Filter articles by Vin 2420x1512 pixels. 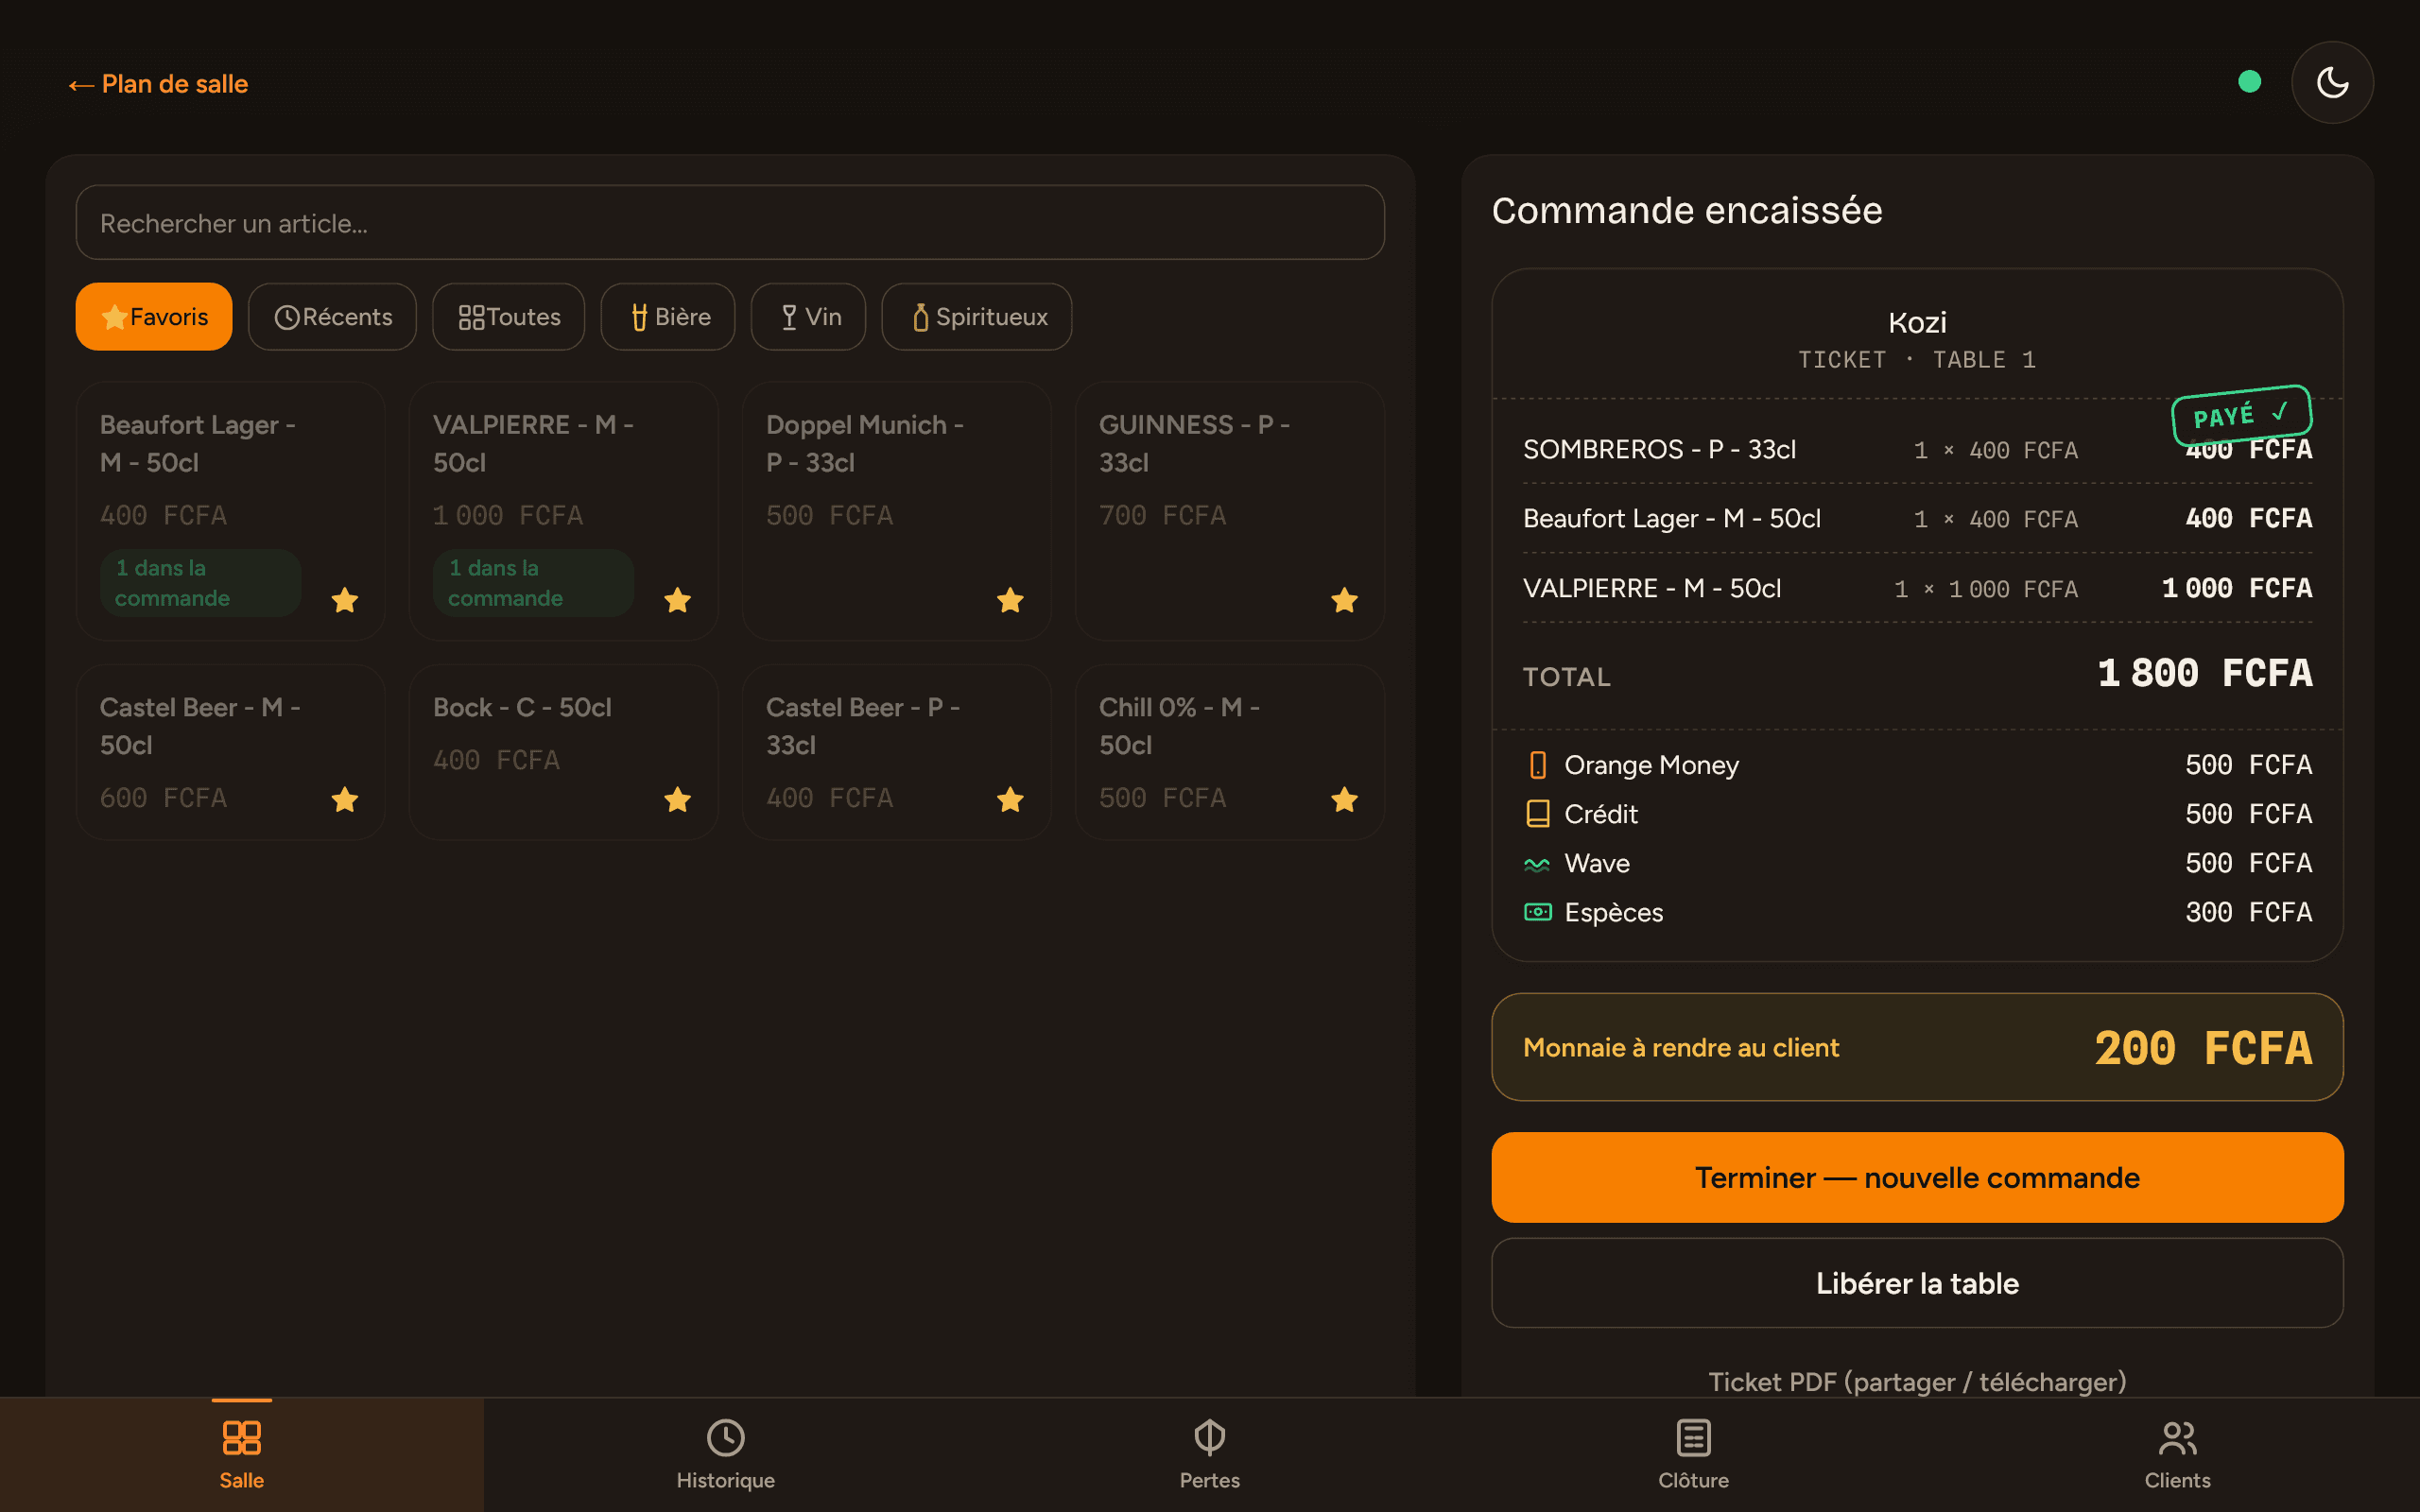(x=808, y=317)
